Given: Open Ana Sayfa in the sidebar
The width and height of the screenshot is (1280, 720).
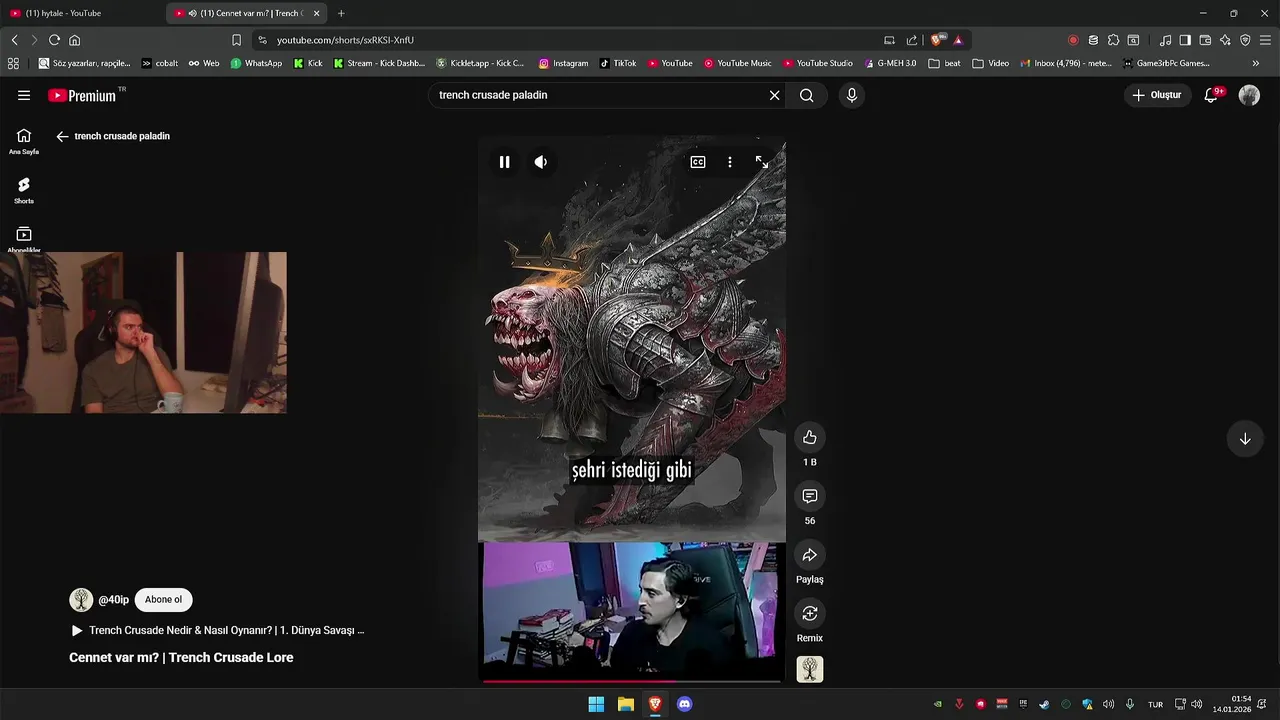Looking at the screenshot, I should coord(24,141).
